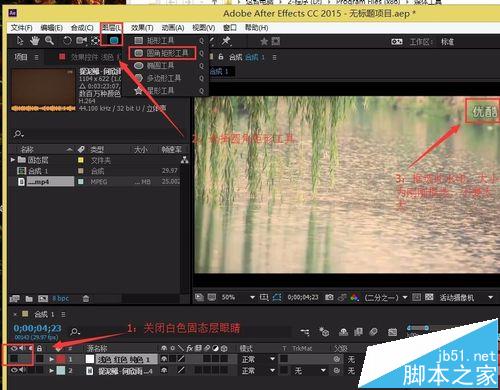
Task: Open the (二分之一) resolution dropdown
Action: (386, 297)
